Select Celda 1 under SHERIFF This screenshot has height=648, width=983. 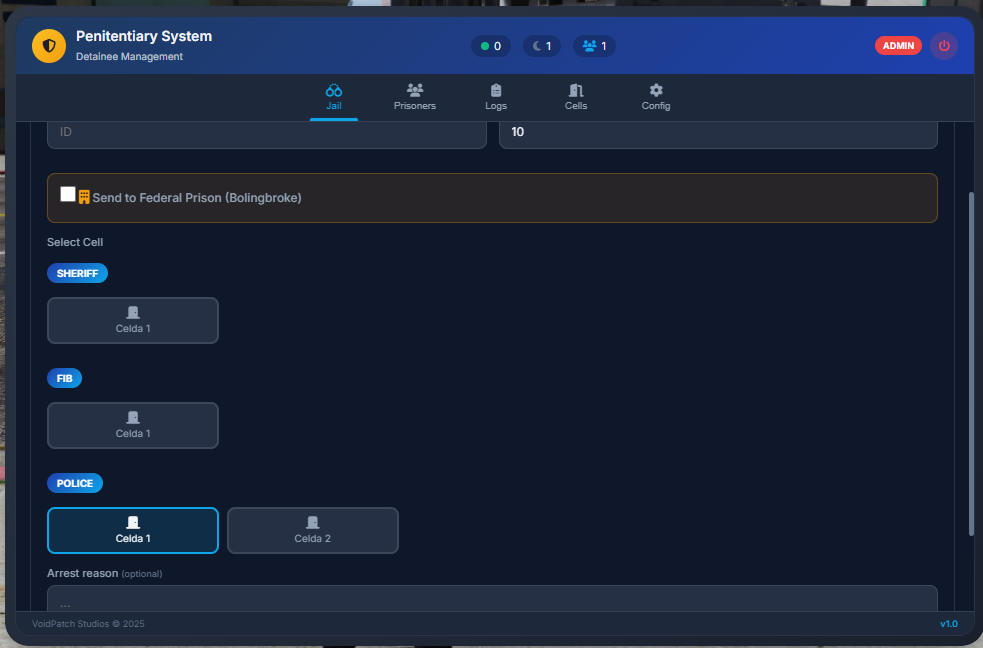pos(133,320)
